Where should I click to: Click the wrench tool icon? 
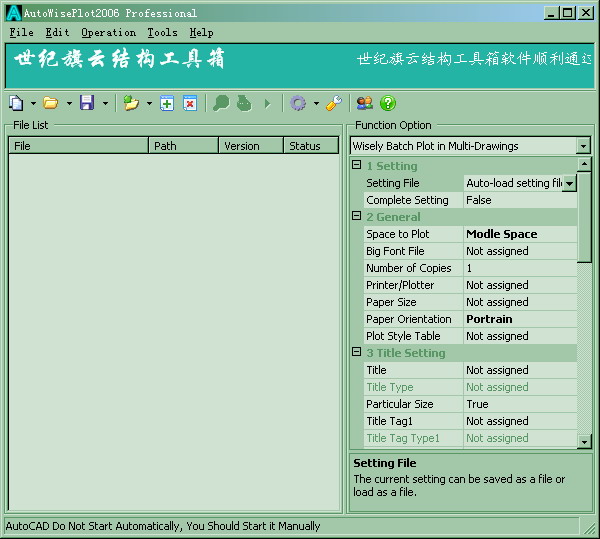334,103
